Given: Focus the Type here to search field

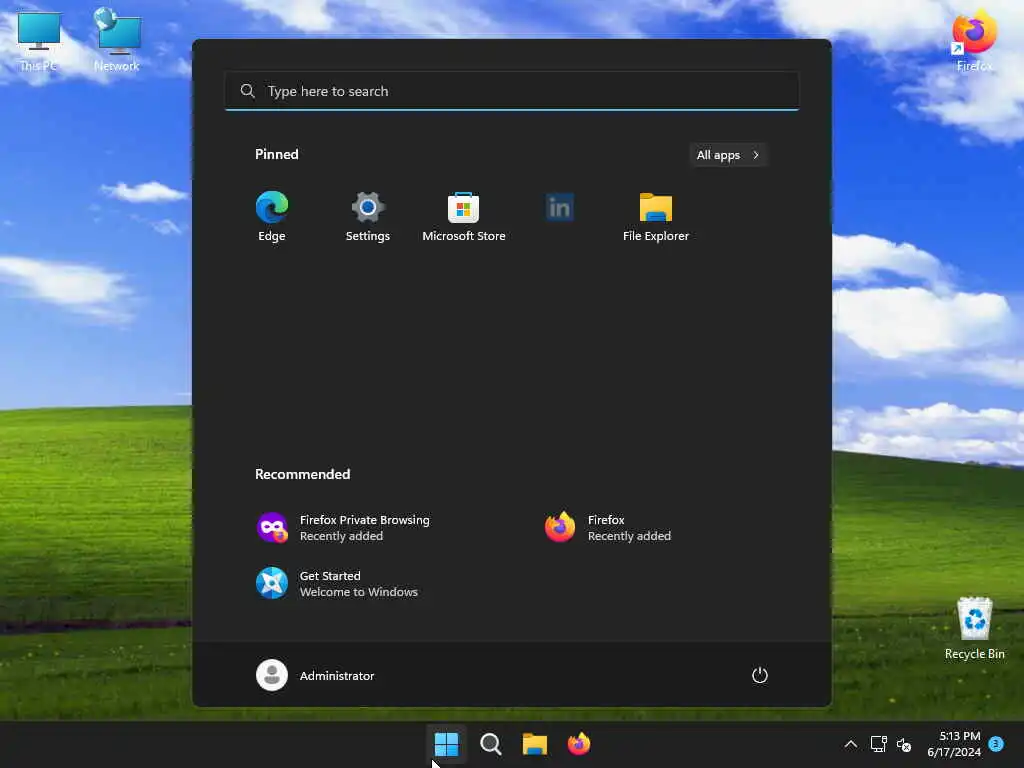Looking at the screenshot, I should [x=512, y=91].
